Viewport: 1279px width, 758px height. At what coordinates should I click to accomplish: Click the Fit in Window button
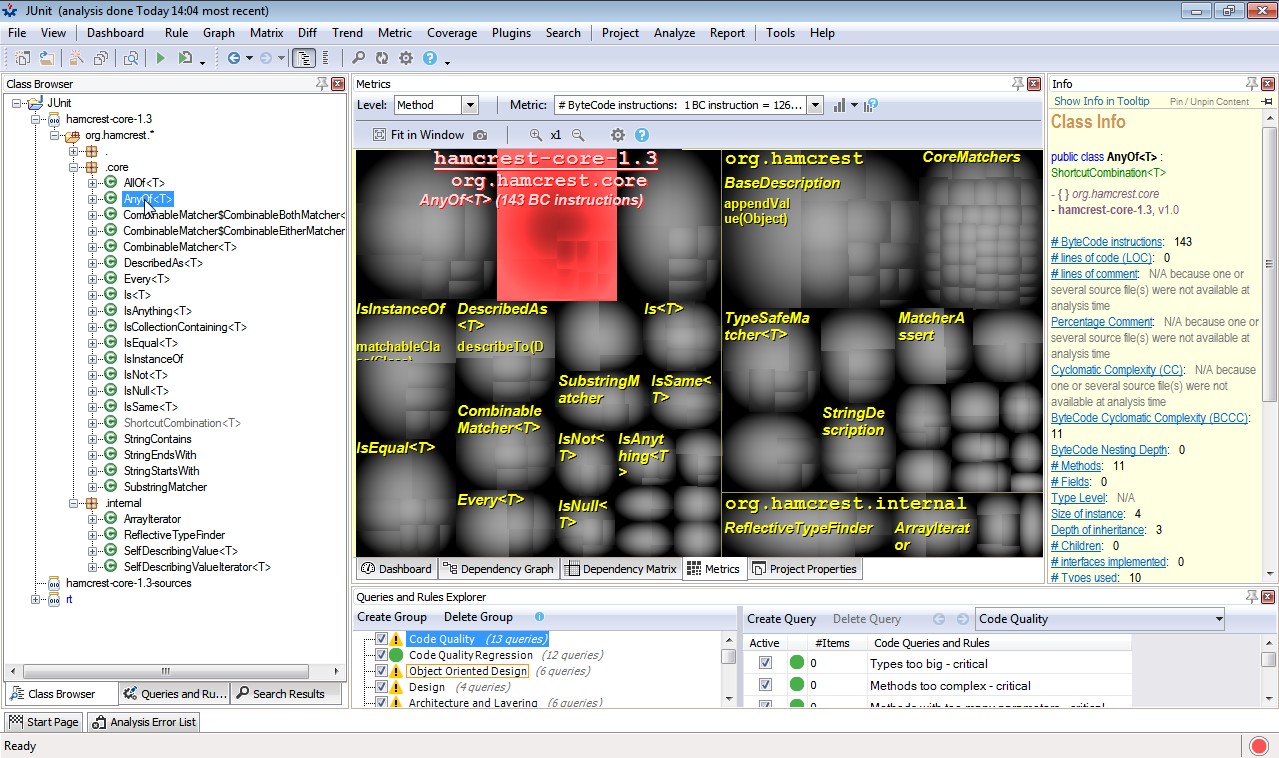418,135
